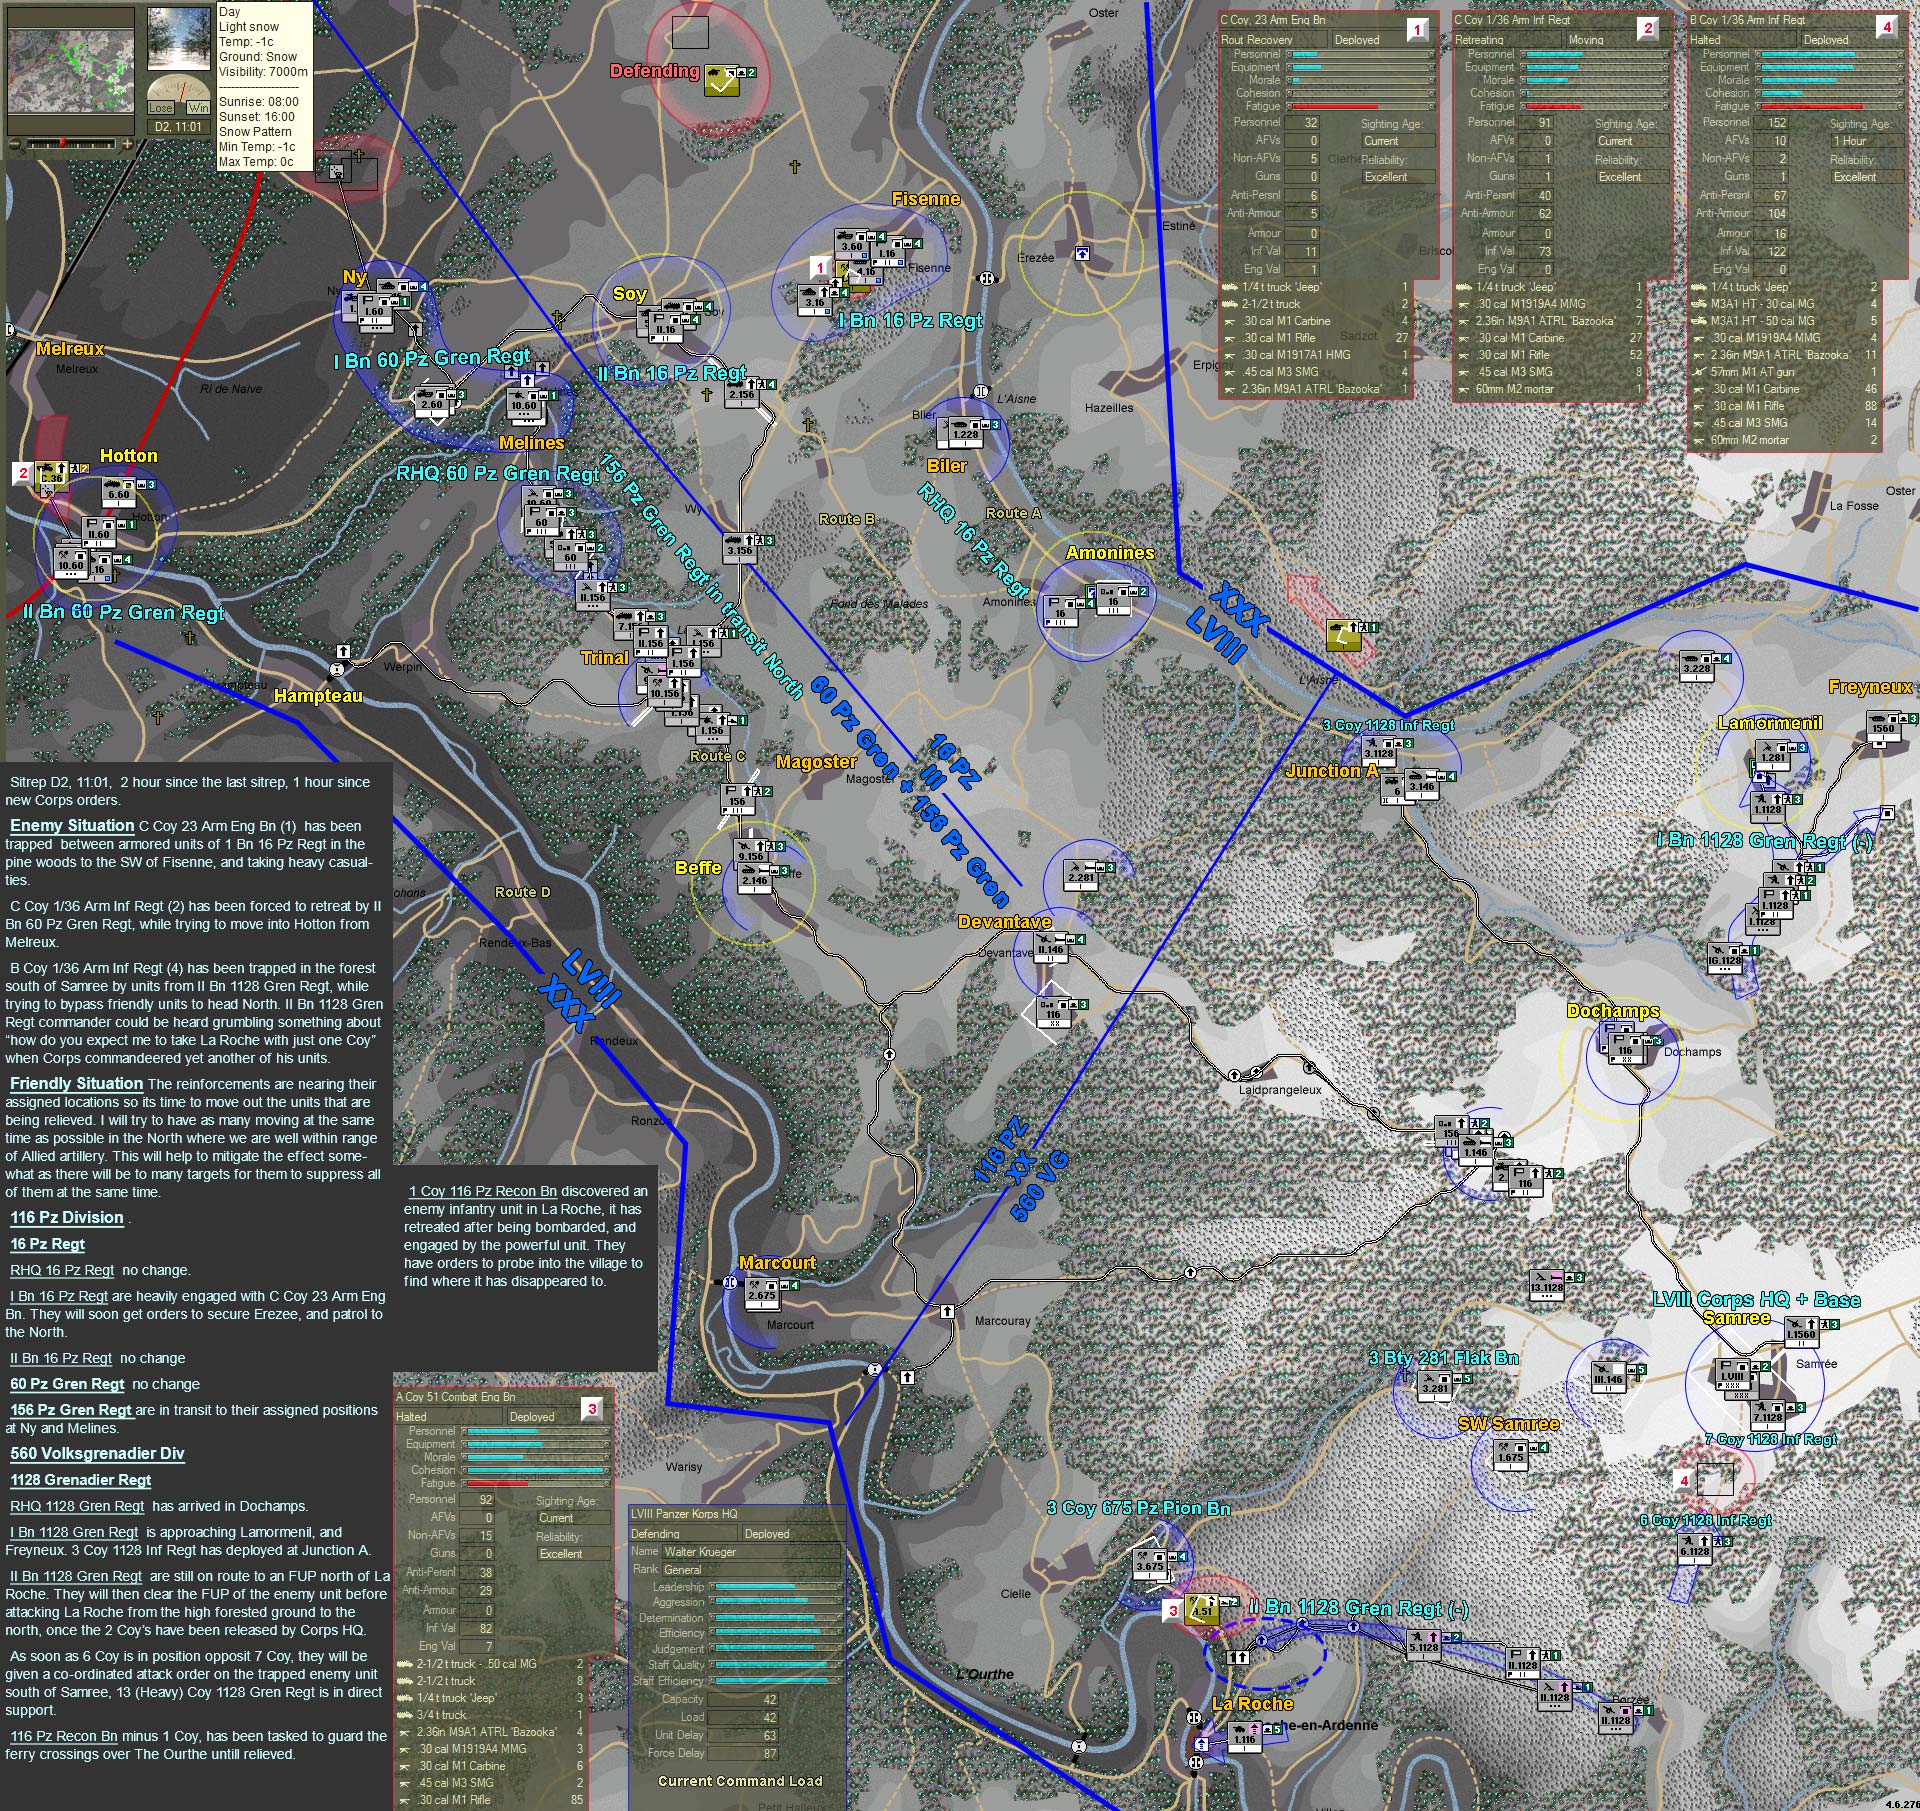The image size is (1920, 1811).
Task: Click the 'Melreux' orange town label
Action: (x=70, y=348)
